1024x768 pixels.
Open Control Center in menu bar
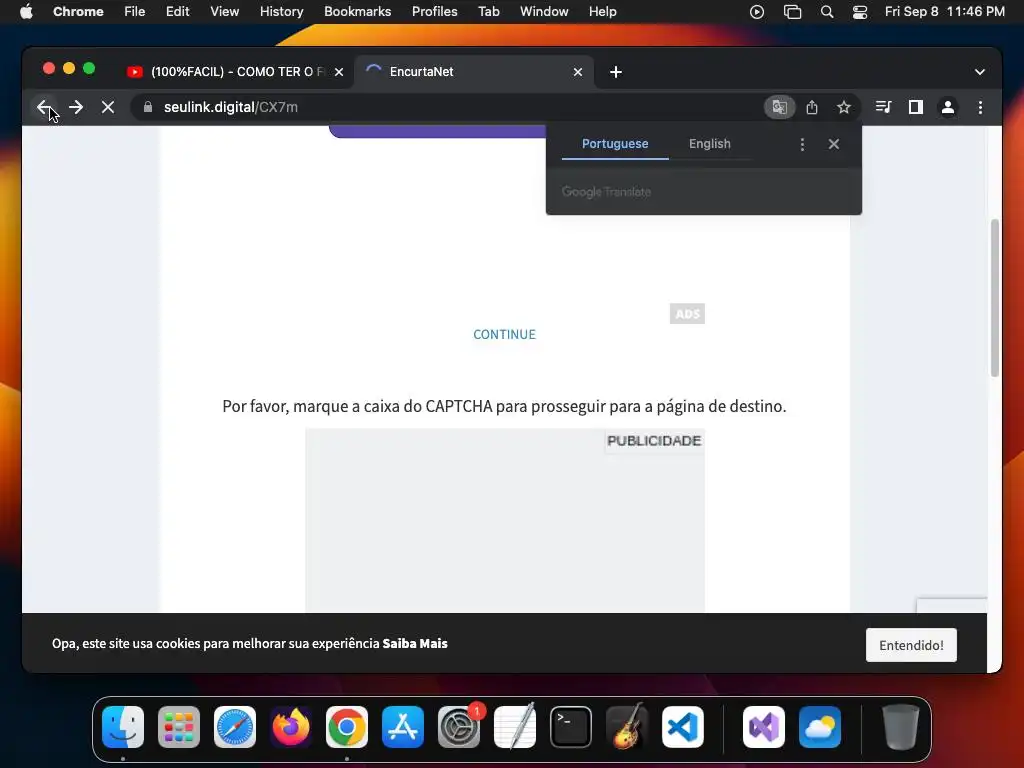[x=860, y=12]
